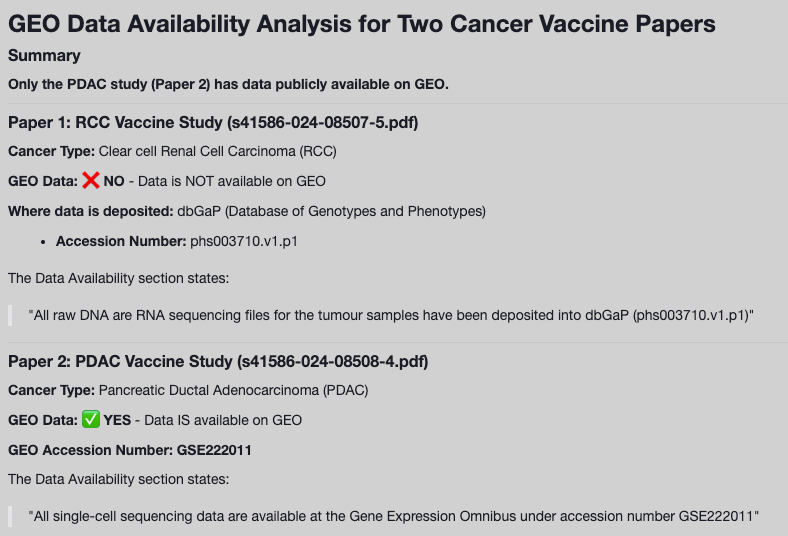
Task: Click the first 'Data Availability section states' line
Action: [x=118, y=278]
